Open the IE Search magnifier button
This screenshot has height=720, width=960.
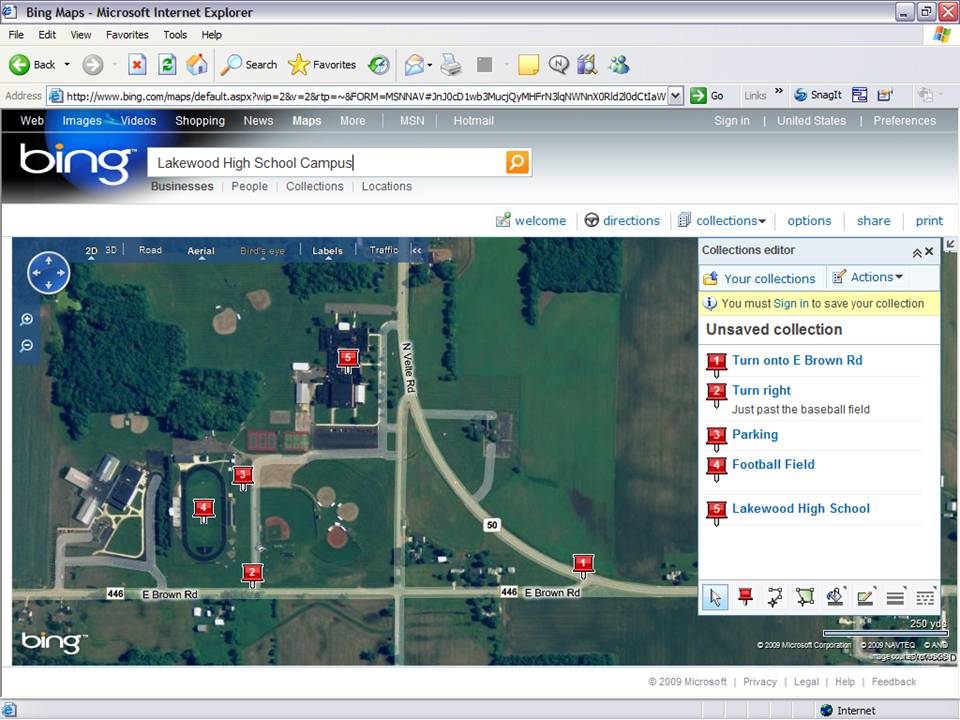pyautogui.click(x=249, y=64)
